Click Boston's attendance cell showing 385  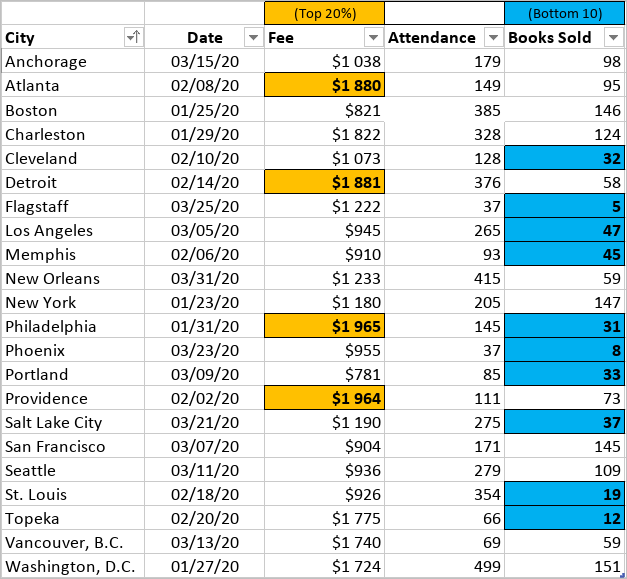pyautogui.click(x=444, y=110)
